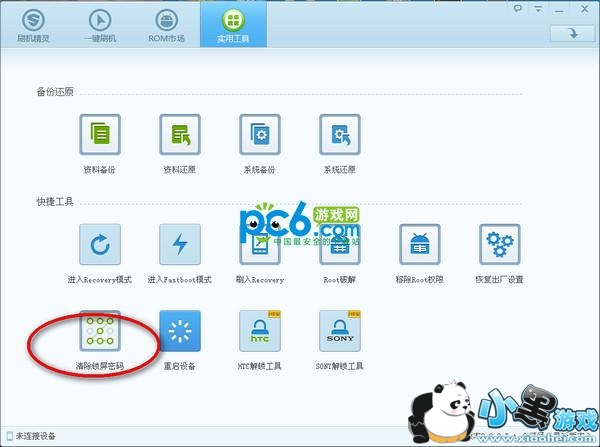Viewport: 600px width, 447px height.
Task: Click the 系统还原 label text
Action: (x=340, y=170)
